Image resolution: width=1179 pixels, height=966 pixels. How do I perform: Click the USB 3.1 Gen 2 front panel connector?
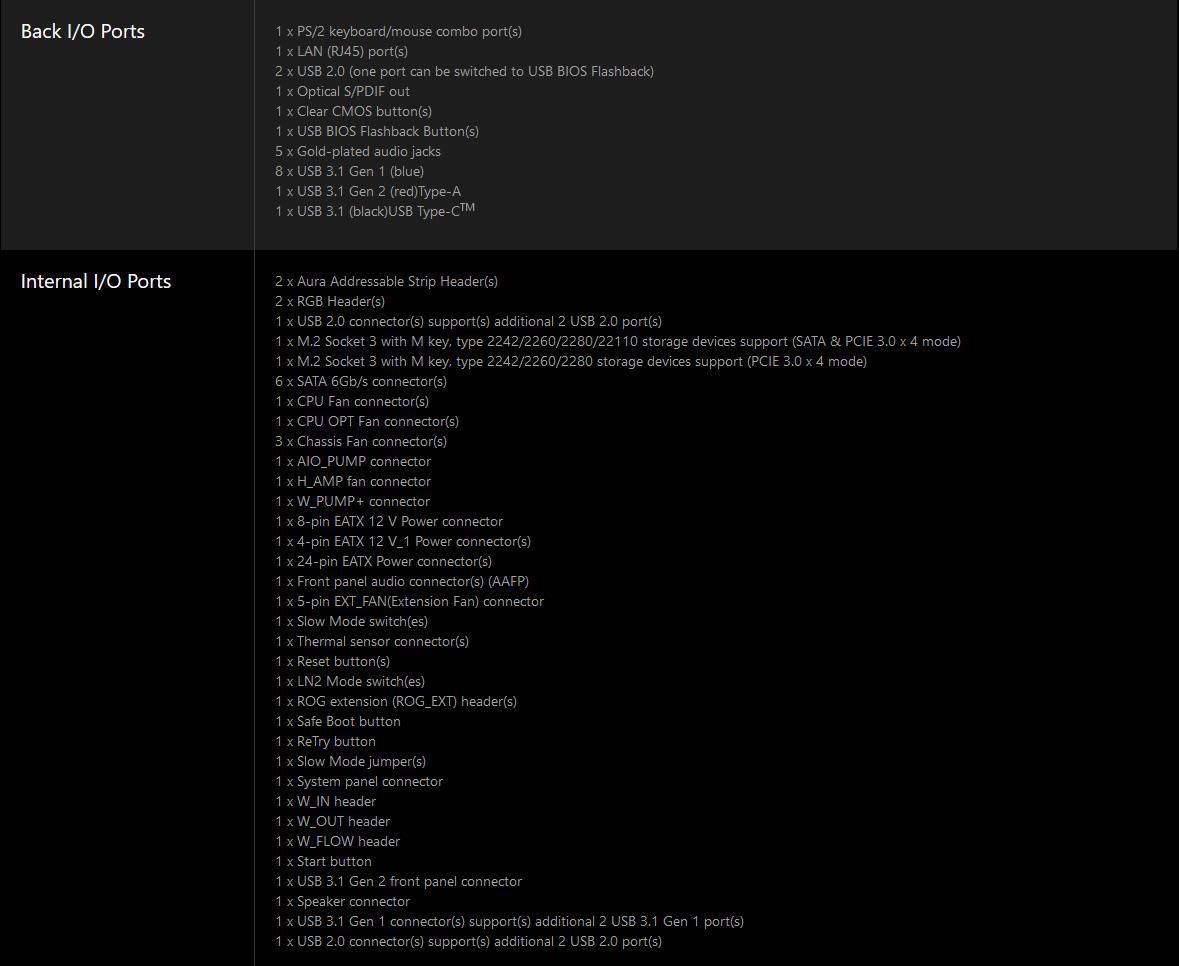tap(399, 881)
